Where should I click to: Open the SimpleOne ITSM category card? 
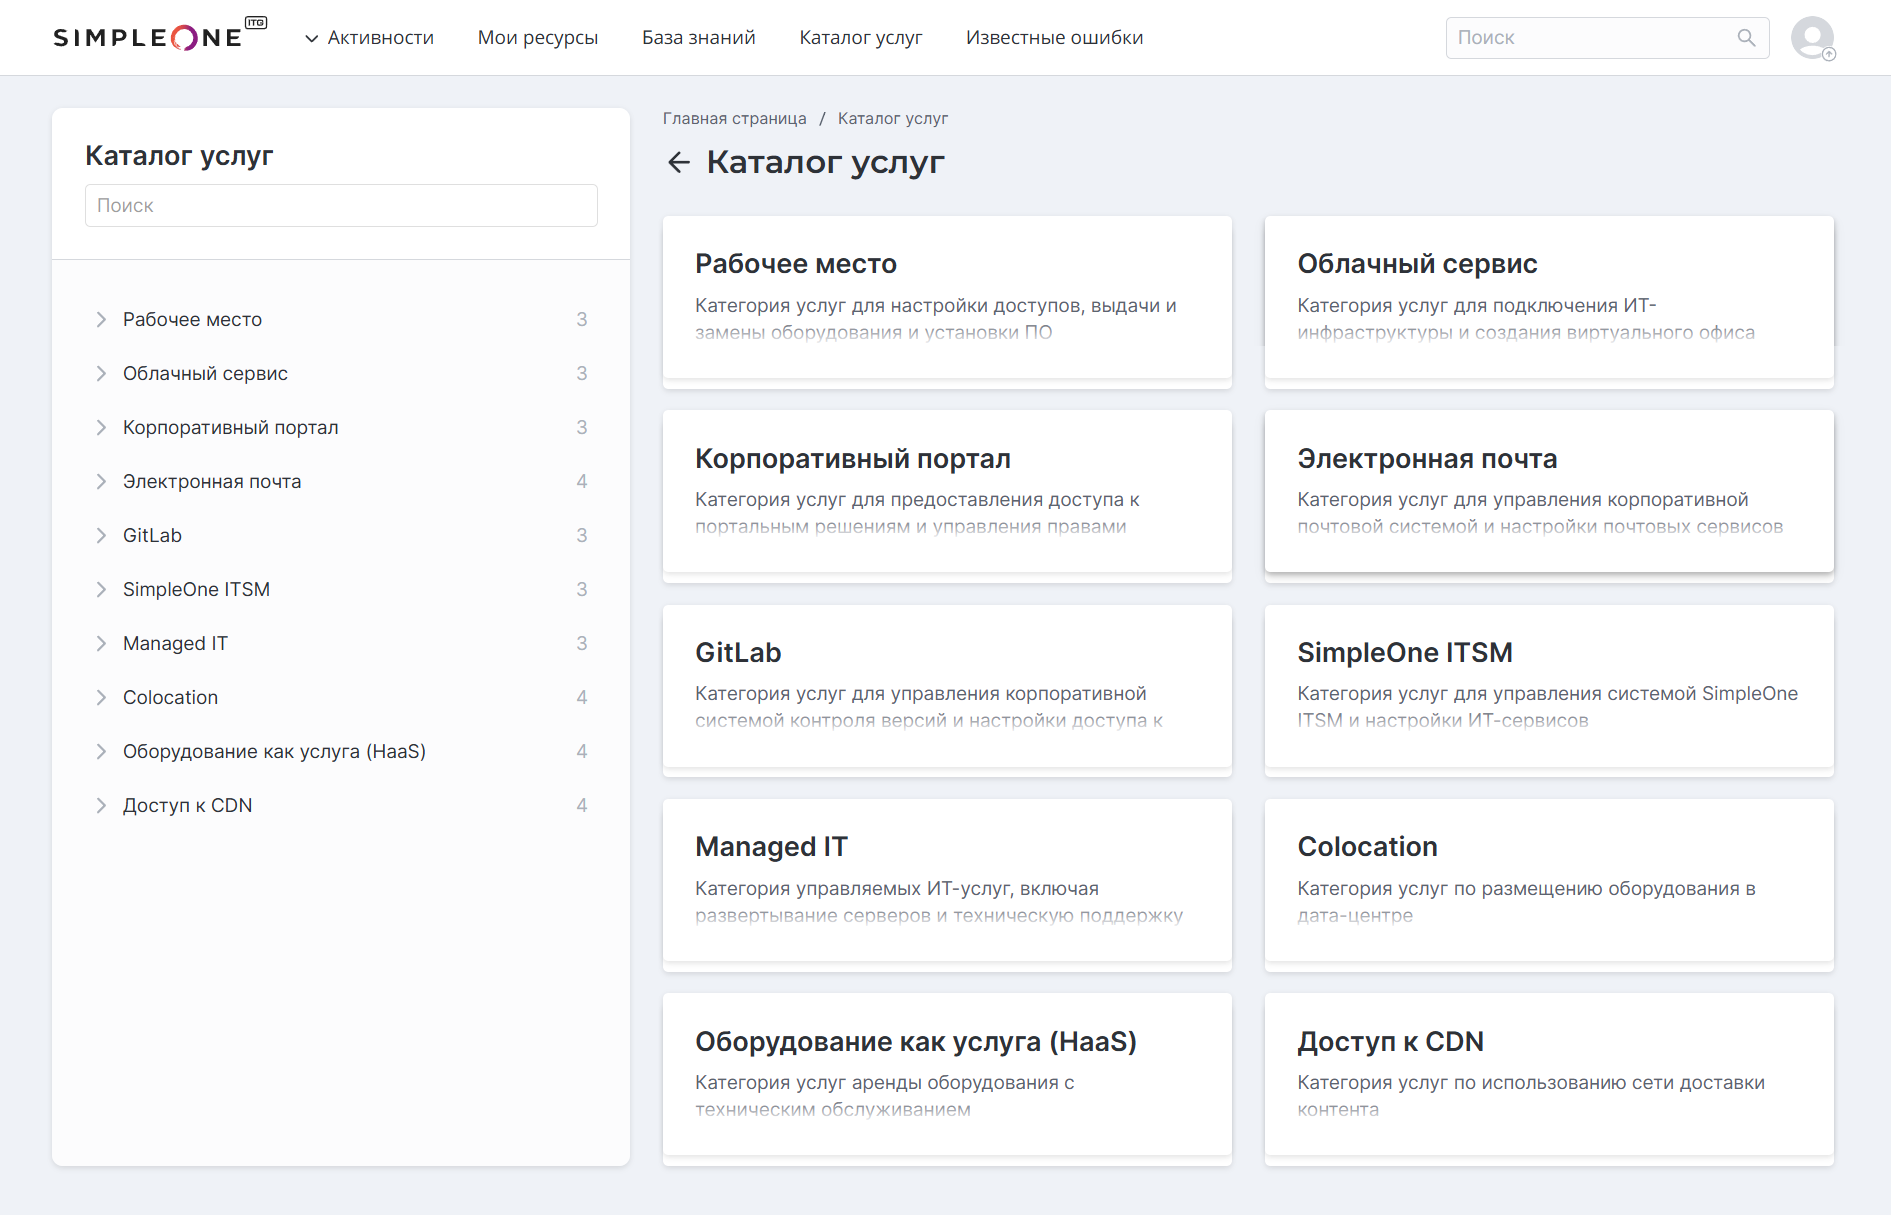1549,686
